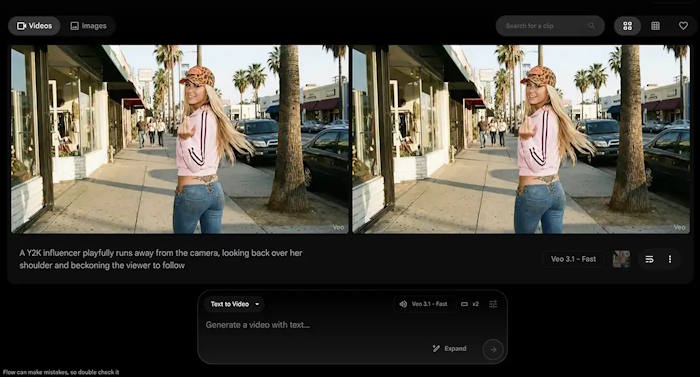Screen dimensions: 700x377
Task: Click the audio speaker icon in prompt box
Action: point(403,304)
